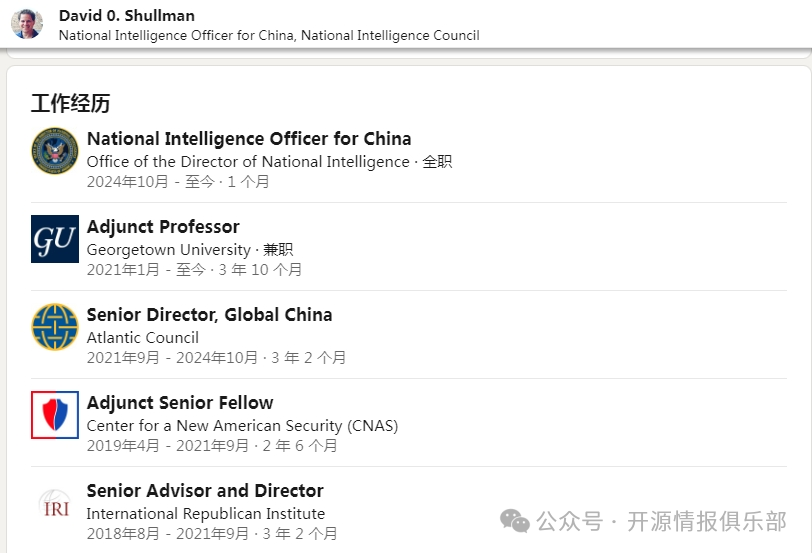Open the Atlantic Council company name text
The image size is (812, 553).
(142, 338)
